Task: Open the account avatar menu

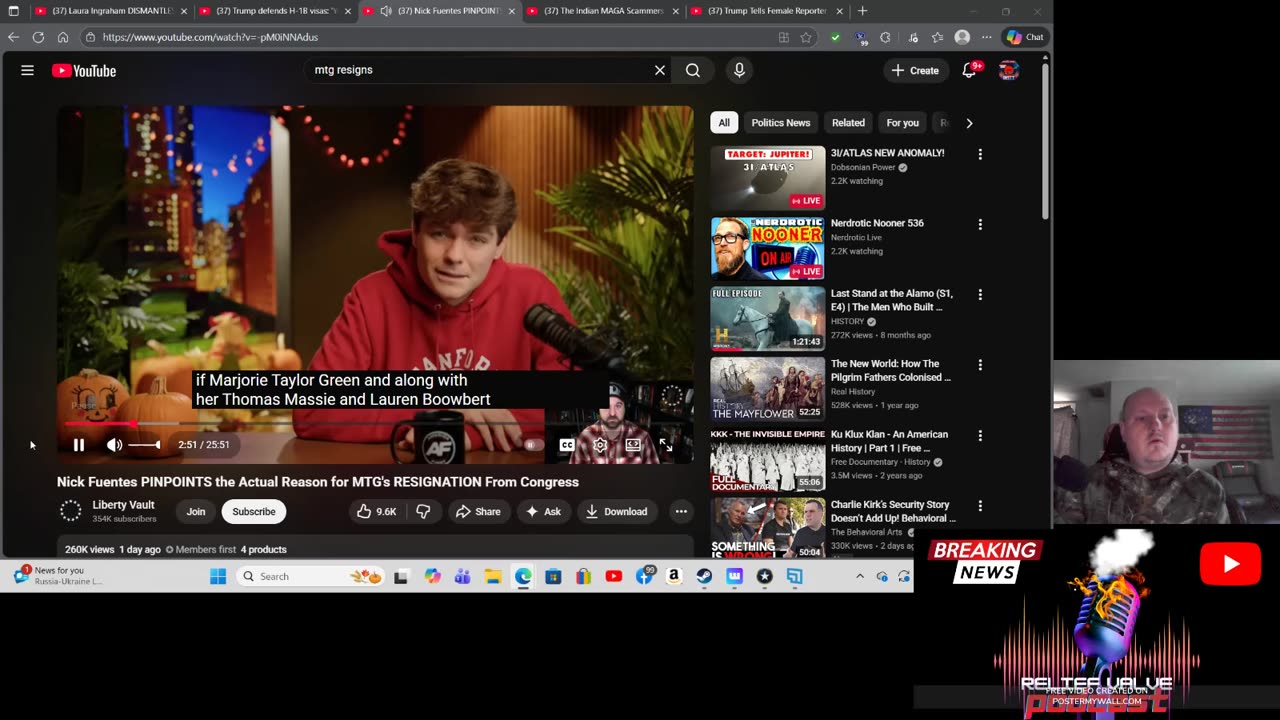Action: (1009, 71)
